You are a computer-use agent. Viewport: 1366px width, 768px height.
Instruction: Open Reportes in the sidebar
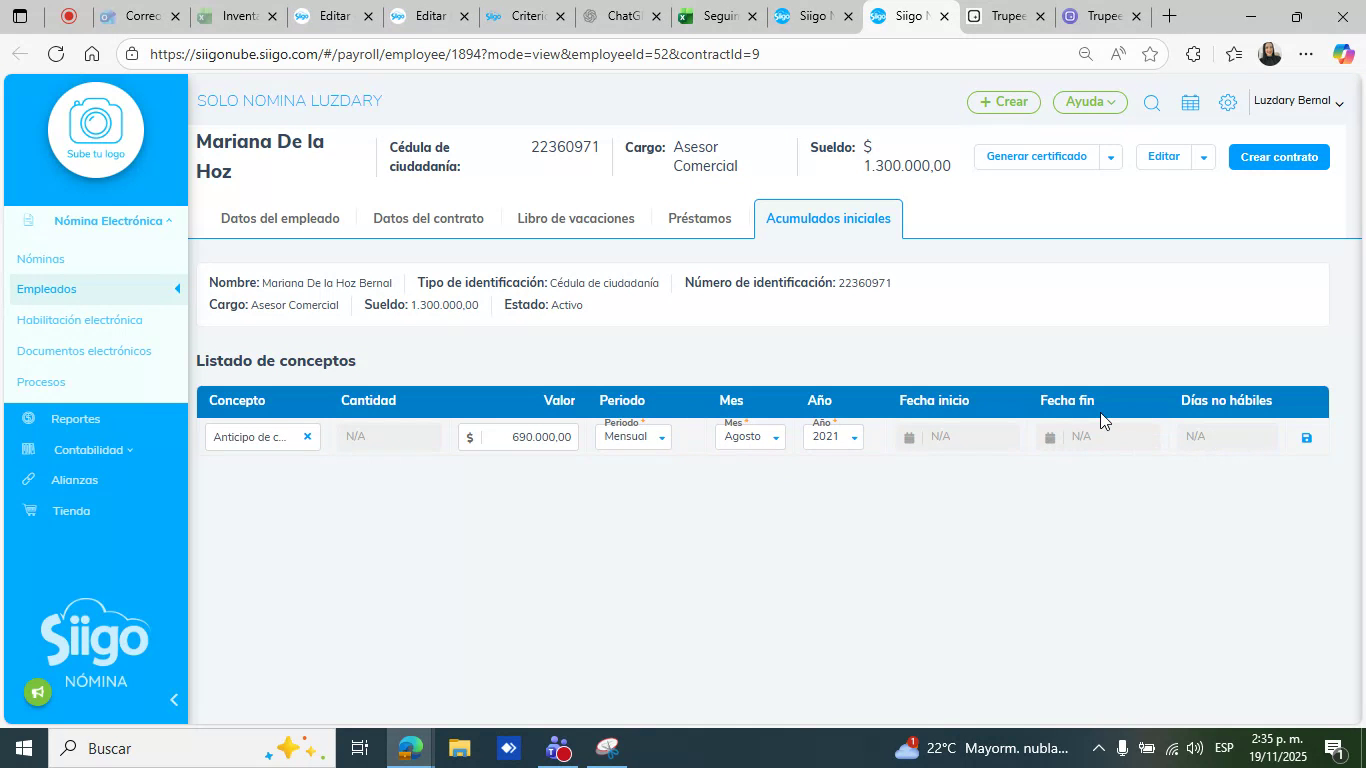coord(75,419)
